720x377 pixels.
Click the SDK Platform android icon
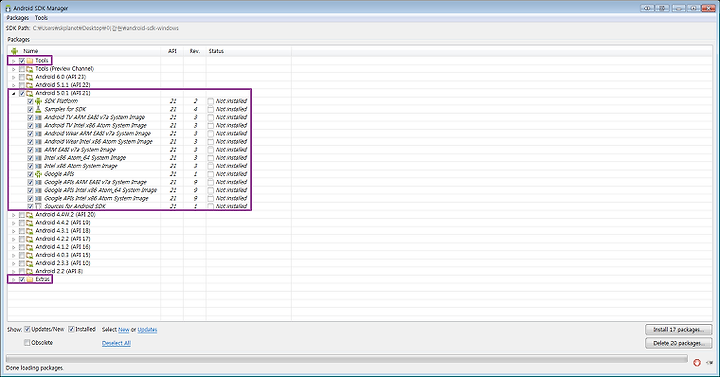[x=39, y=101]
